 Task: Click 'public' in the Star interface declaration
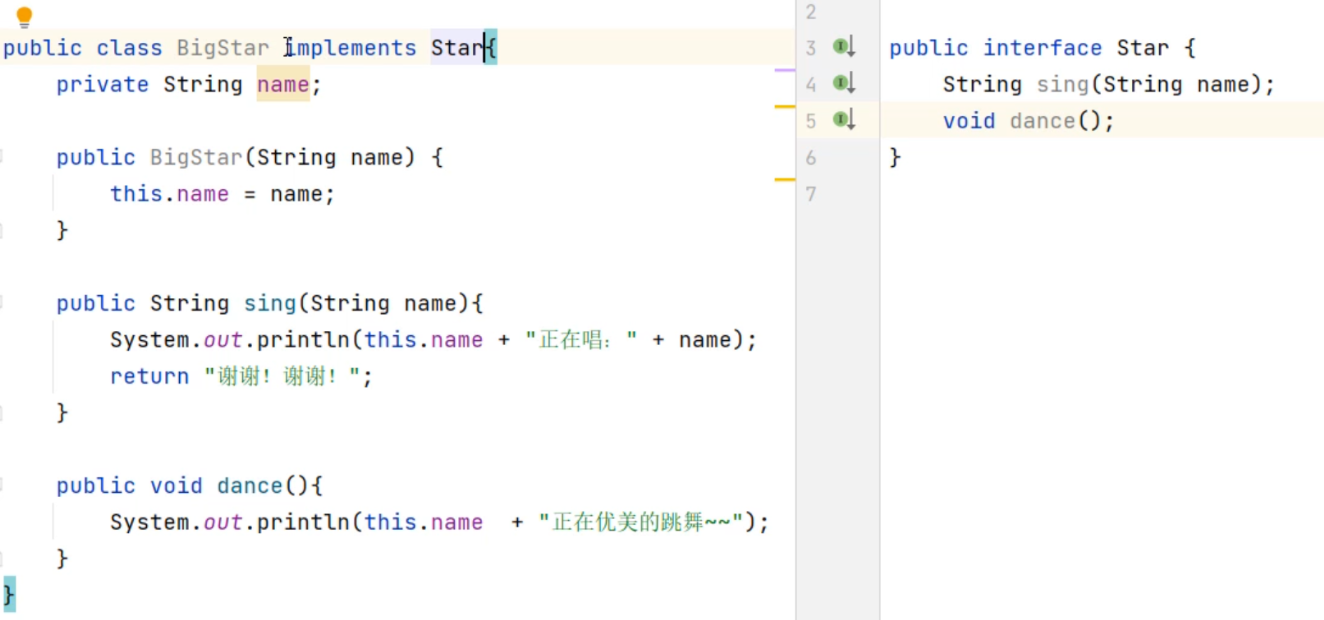click(929, 48)
